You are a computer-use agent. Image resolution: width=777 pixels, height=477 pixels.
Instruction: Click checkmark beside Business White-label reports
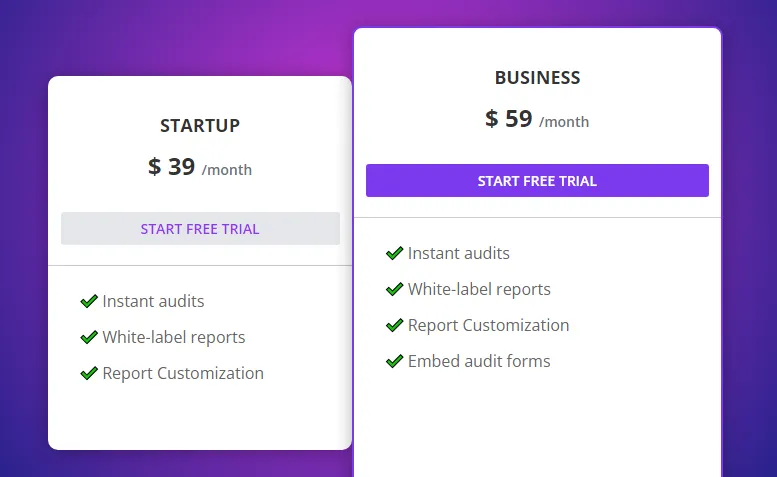[394, 289]
